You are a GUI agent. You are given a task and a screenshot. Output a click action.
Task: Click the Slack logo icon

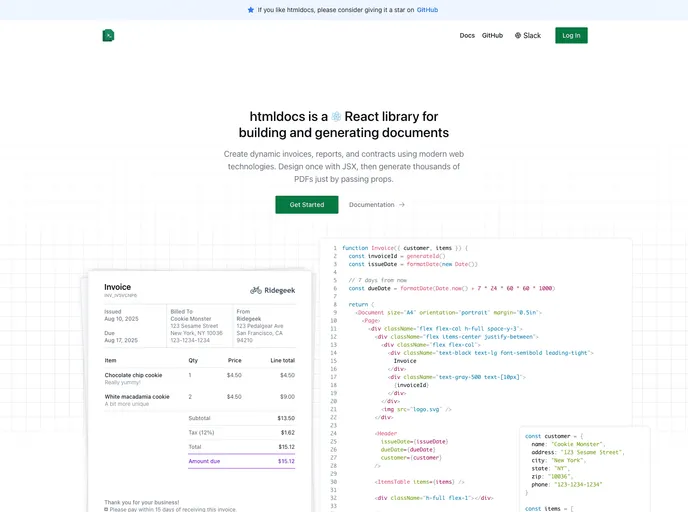coord(518,36)
